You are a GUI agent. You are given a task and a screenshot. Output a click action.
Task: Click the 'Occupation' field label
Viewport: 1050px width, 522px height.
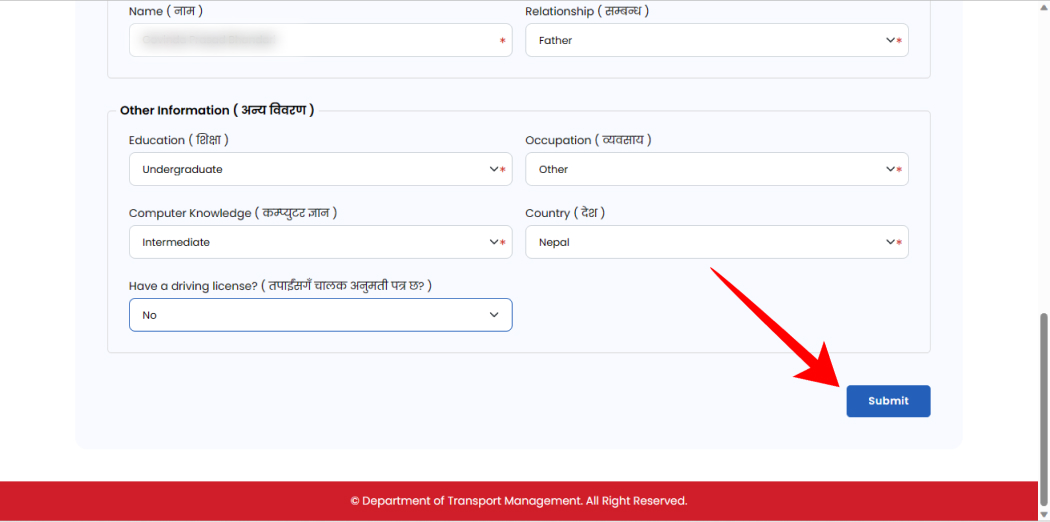click(x=588, y=140)
